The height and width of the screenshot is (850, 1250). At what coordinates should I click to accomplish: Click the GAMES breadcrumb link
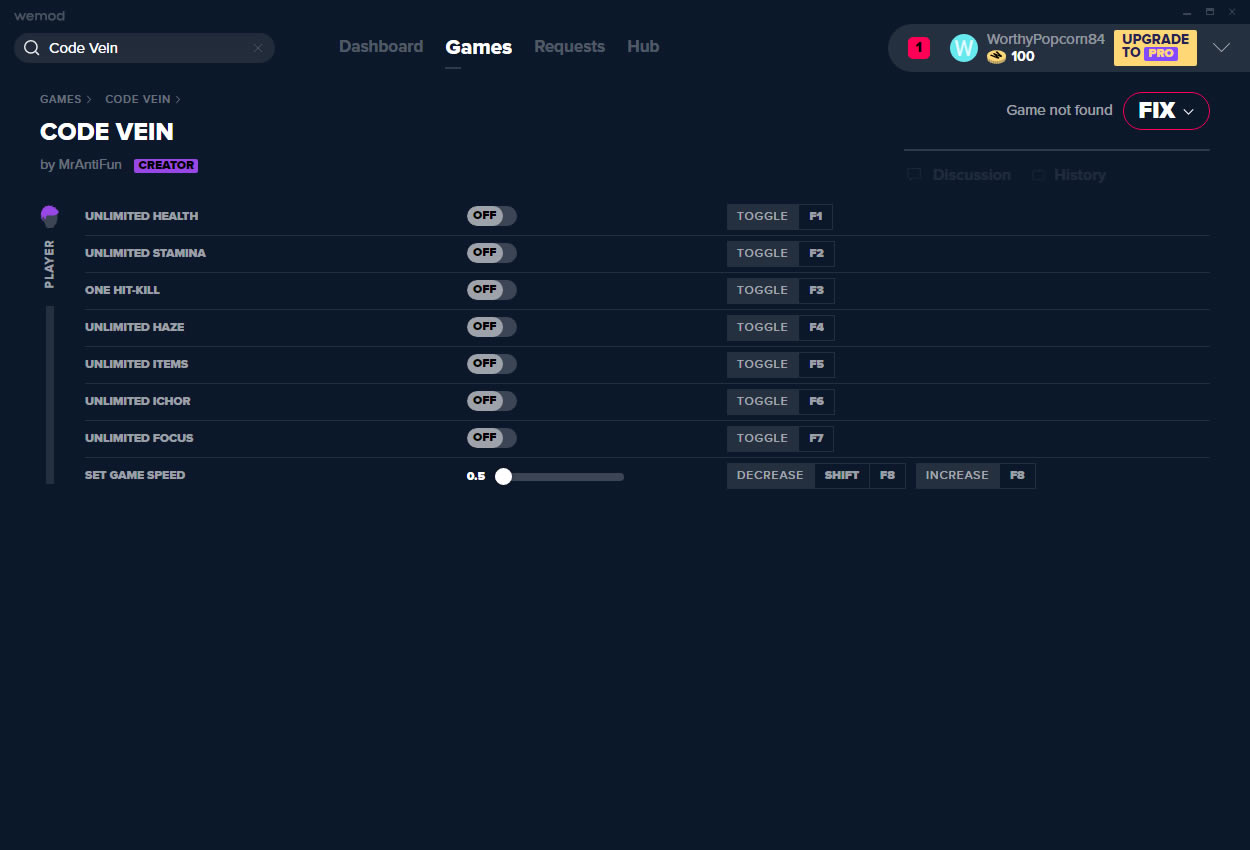60,99
